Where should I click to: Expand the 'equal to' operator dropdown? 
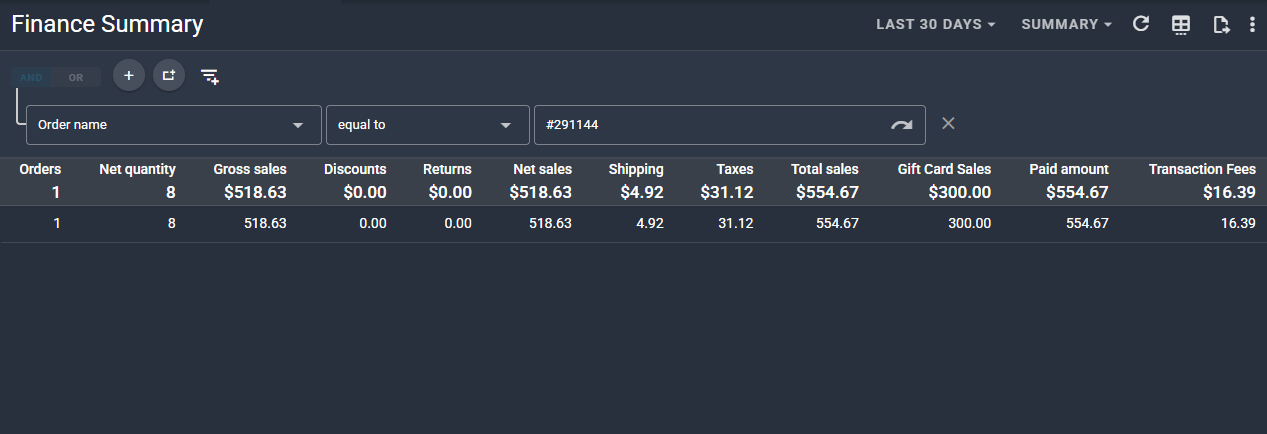427,125
